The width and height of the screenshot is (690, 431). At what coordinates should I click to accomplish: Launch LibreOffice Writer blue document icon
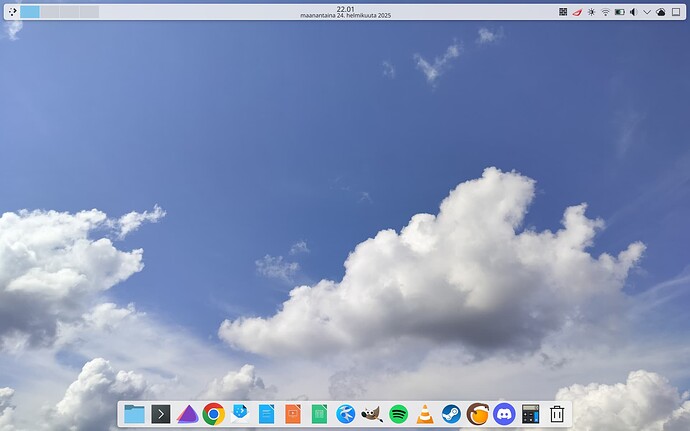click(x=267, y=414)
